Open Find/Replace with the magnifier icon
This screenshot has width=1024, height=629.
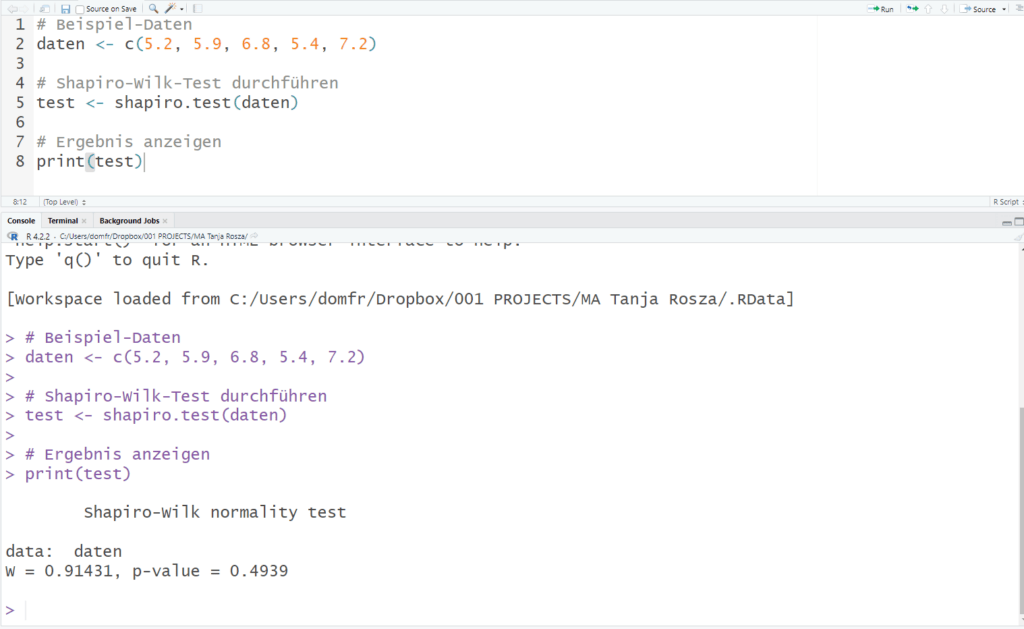point(153,9)
